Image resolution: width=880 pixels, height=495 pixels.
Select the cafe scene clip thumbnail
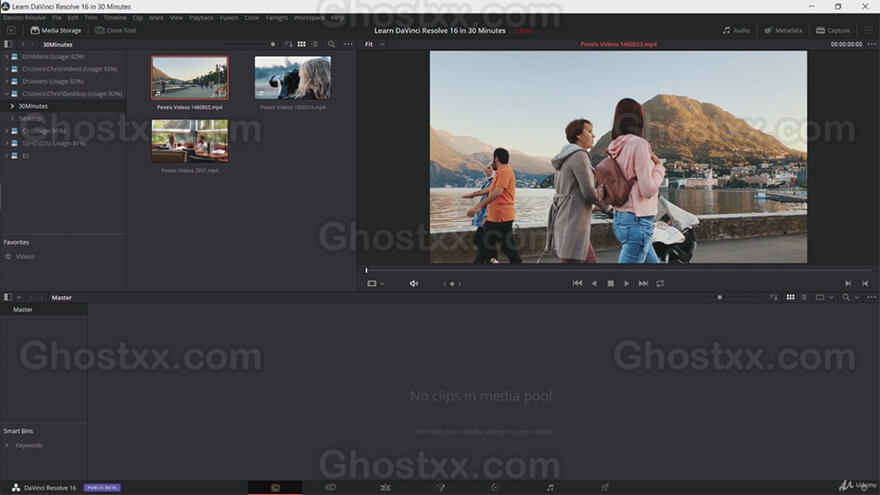[x=190, y=141]
